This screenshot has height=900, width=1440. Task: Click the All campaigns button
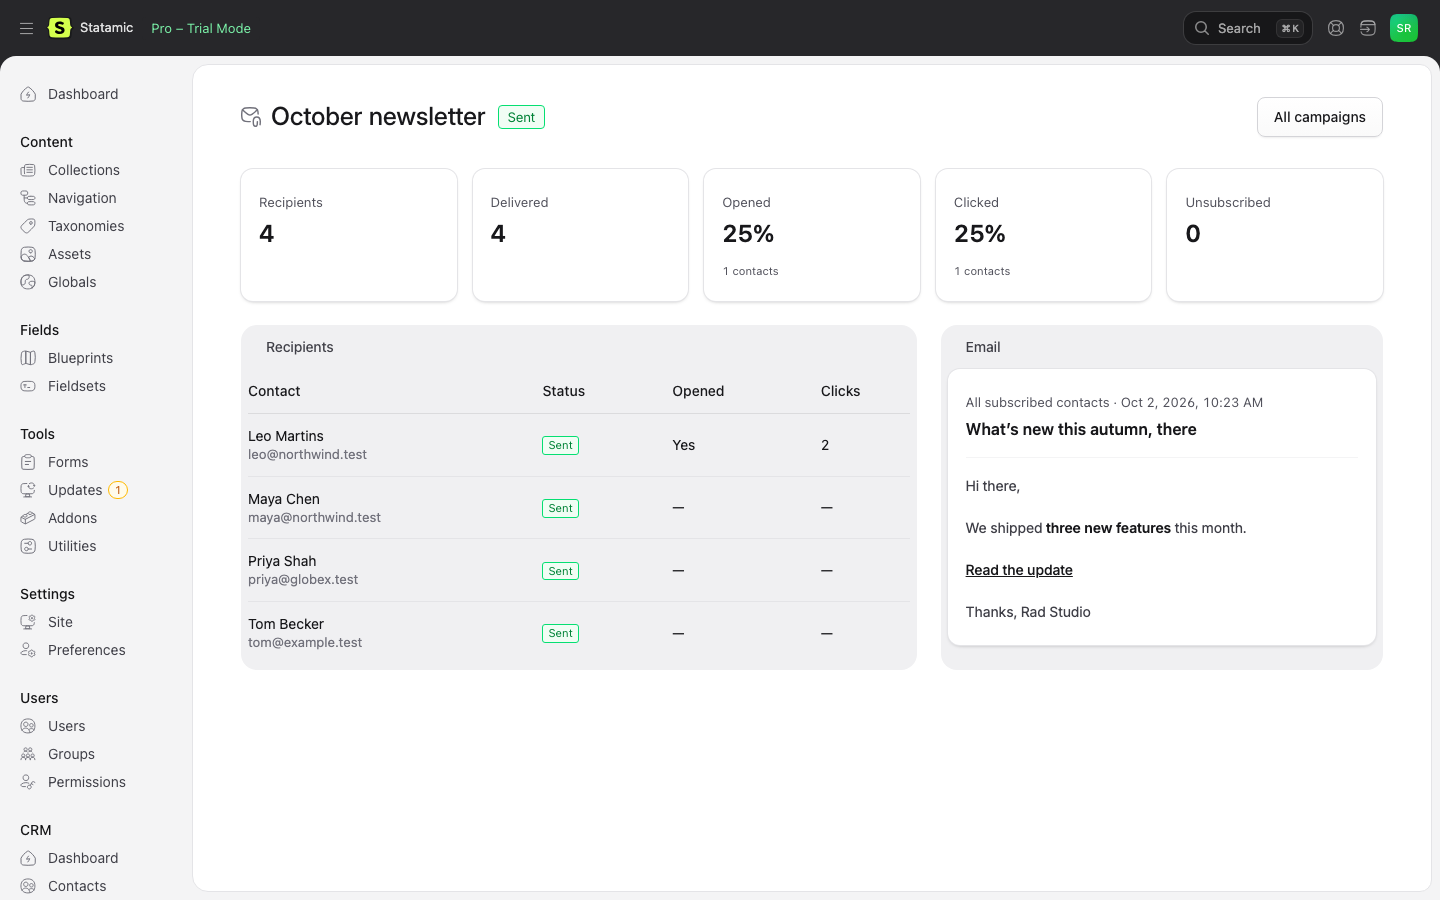[x=1319, y=117]
